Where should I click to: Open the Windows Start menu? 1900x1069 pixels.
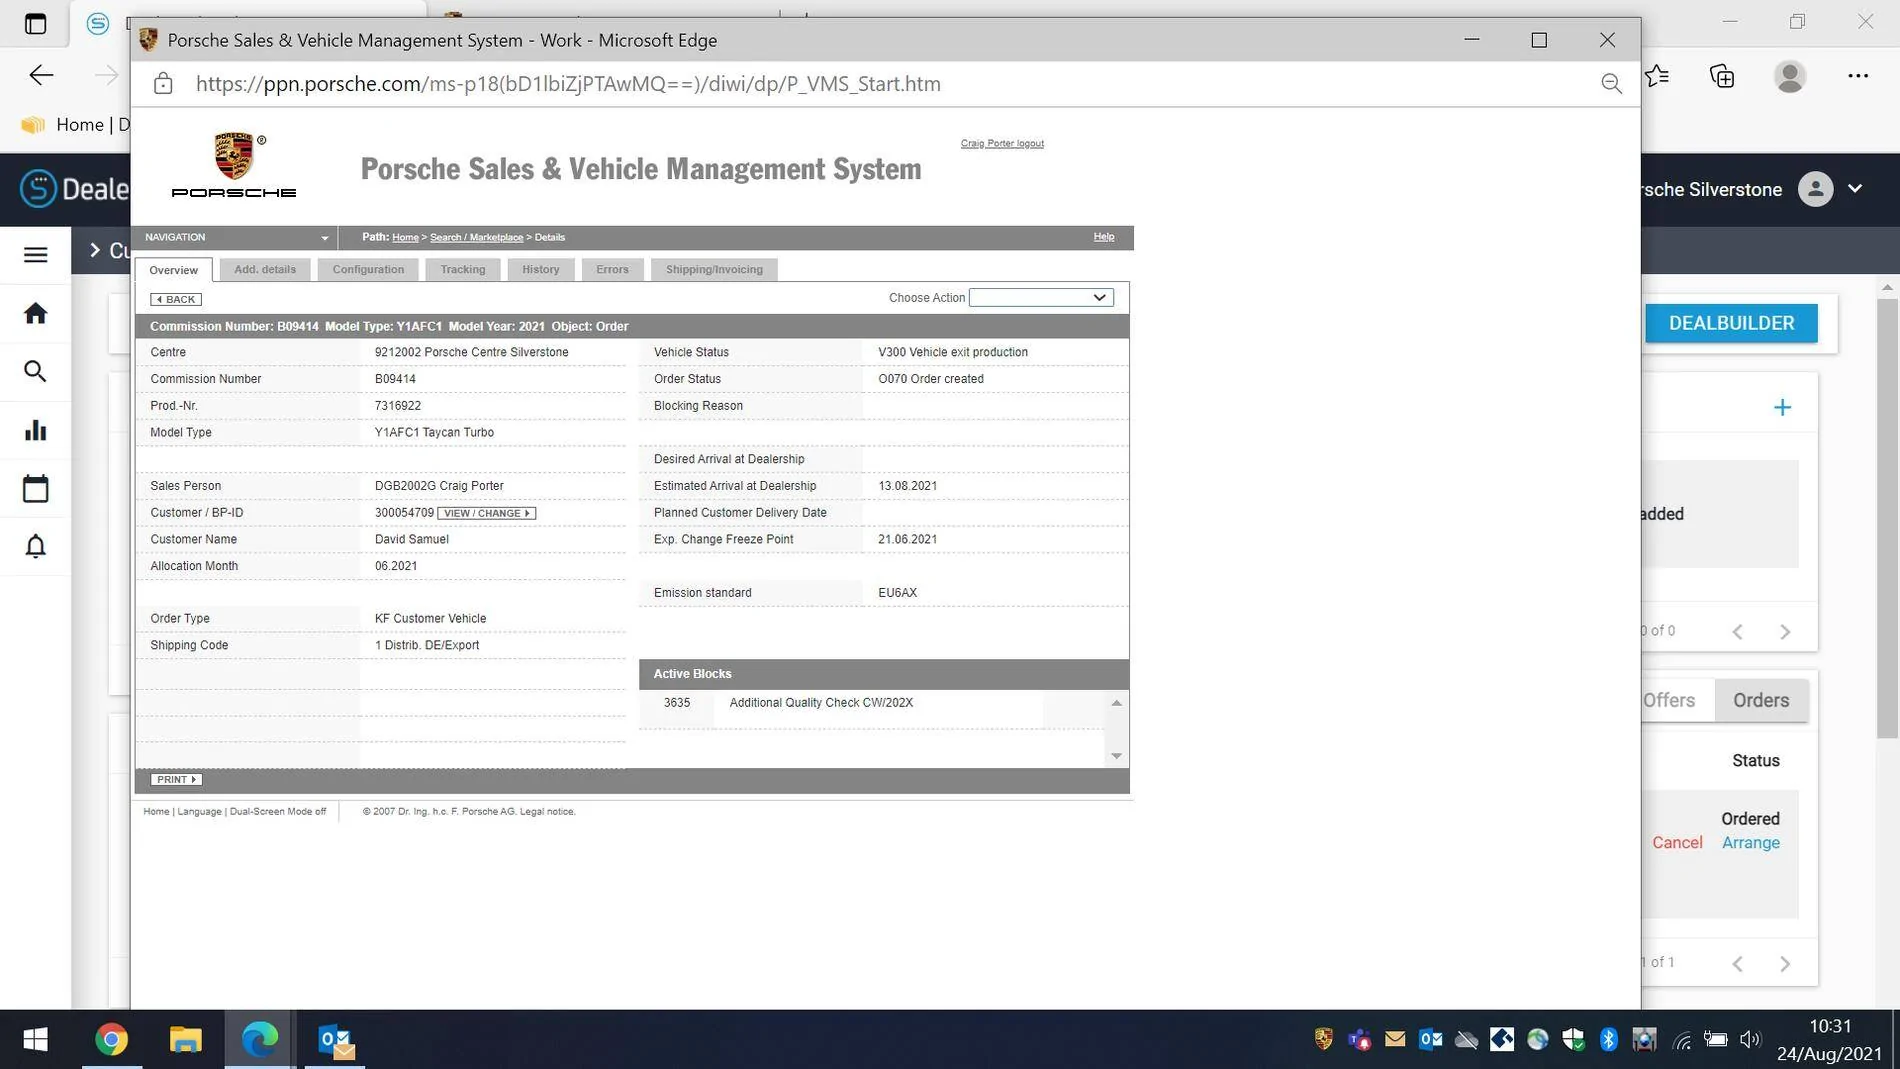click(x=36, y=1040)
